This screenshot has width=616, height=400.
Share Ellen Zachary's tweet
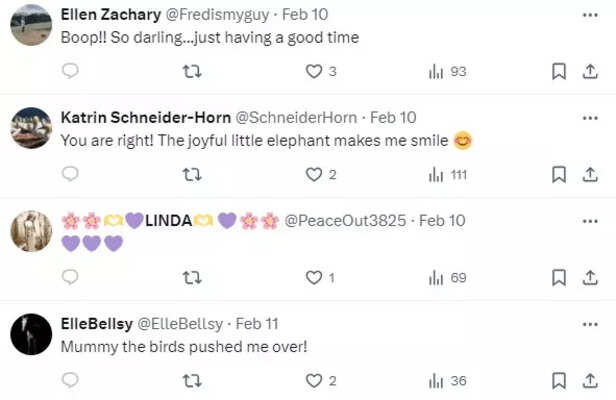click(589, 71)
